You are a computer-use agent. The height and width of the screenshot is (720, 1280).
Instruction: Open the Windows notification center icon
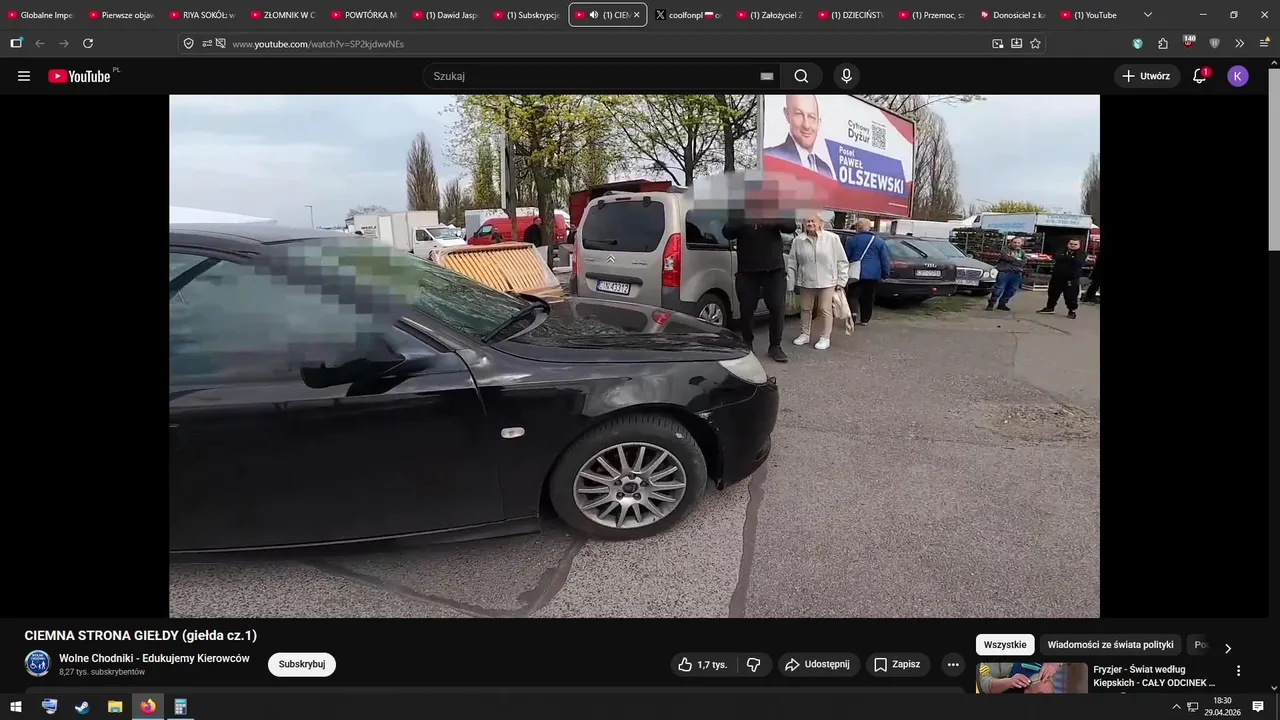pos(1258,707)
